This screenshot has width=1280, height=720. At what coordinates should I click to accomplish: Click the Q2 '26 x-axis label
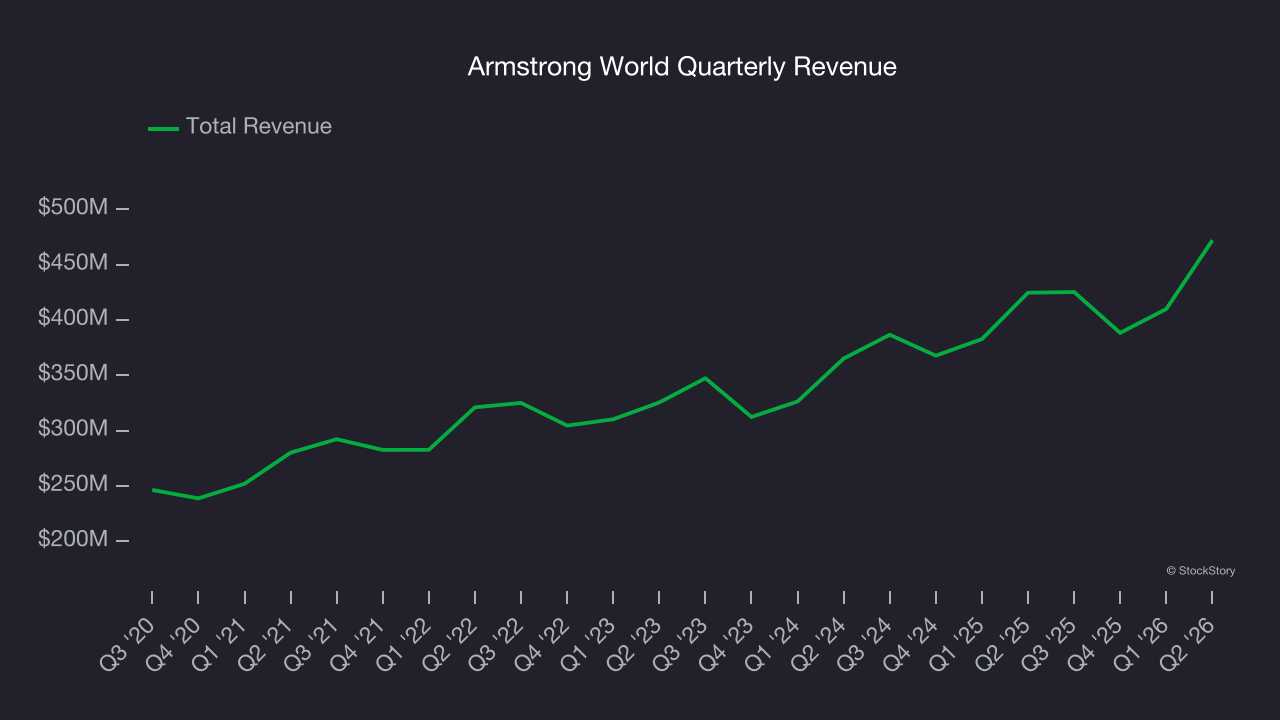click(1186, 644)
